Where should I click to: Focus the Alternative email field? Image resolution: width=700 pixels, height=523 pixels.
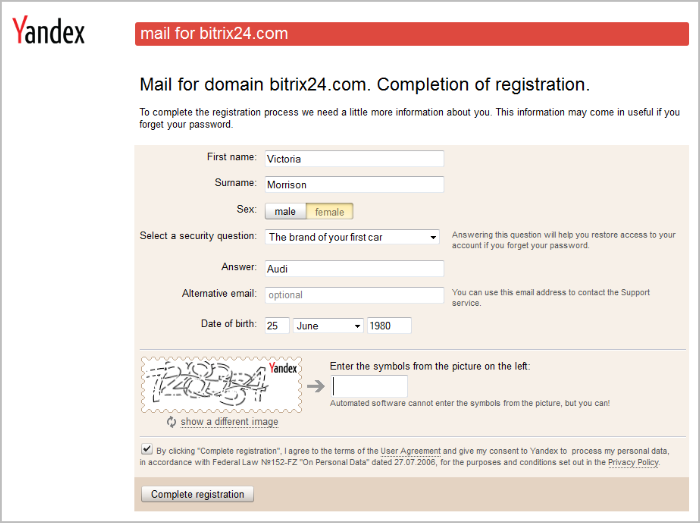click(353, 295)
